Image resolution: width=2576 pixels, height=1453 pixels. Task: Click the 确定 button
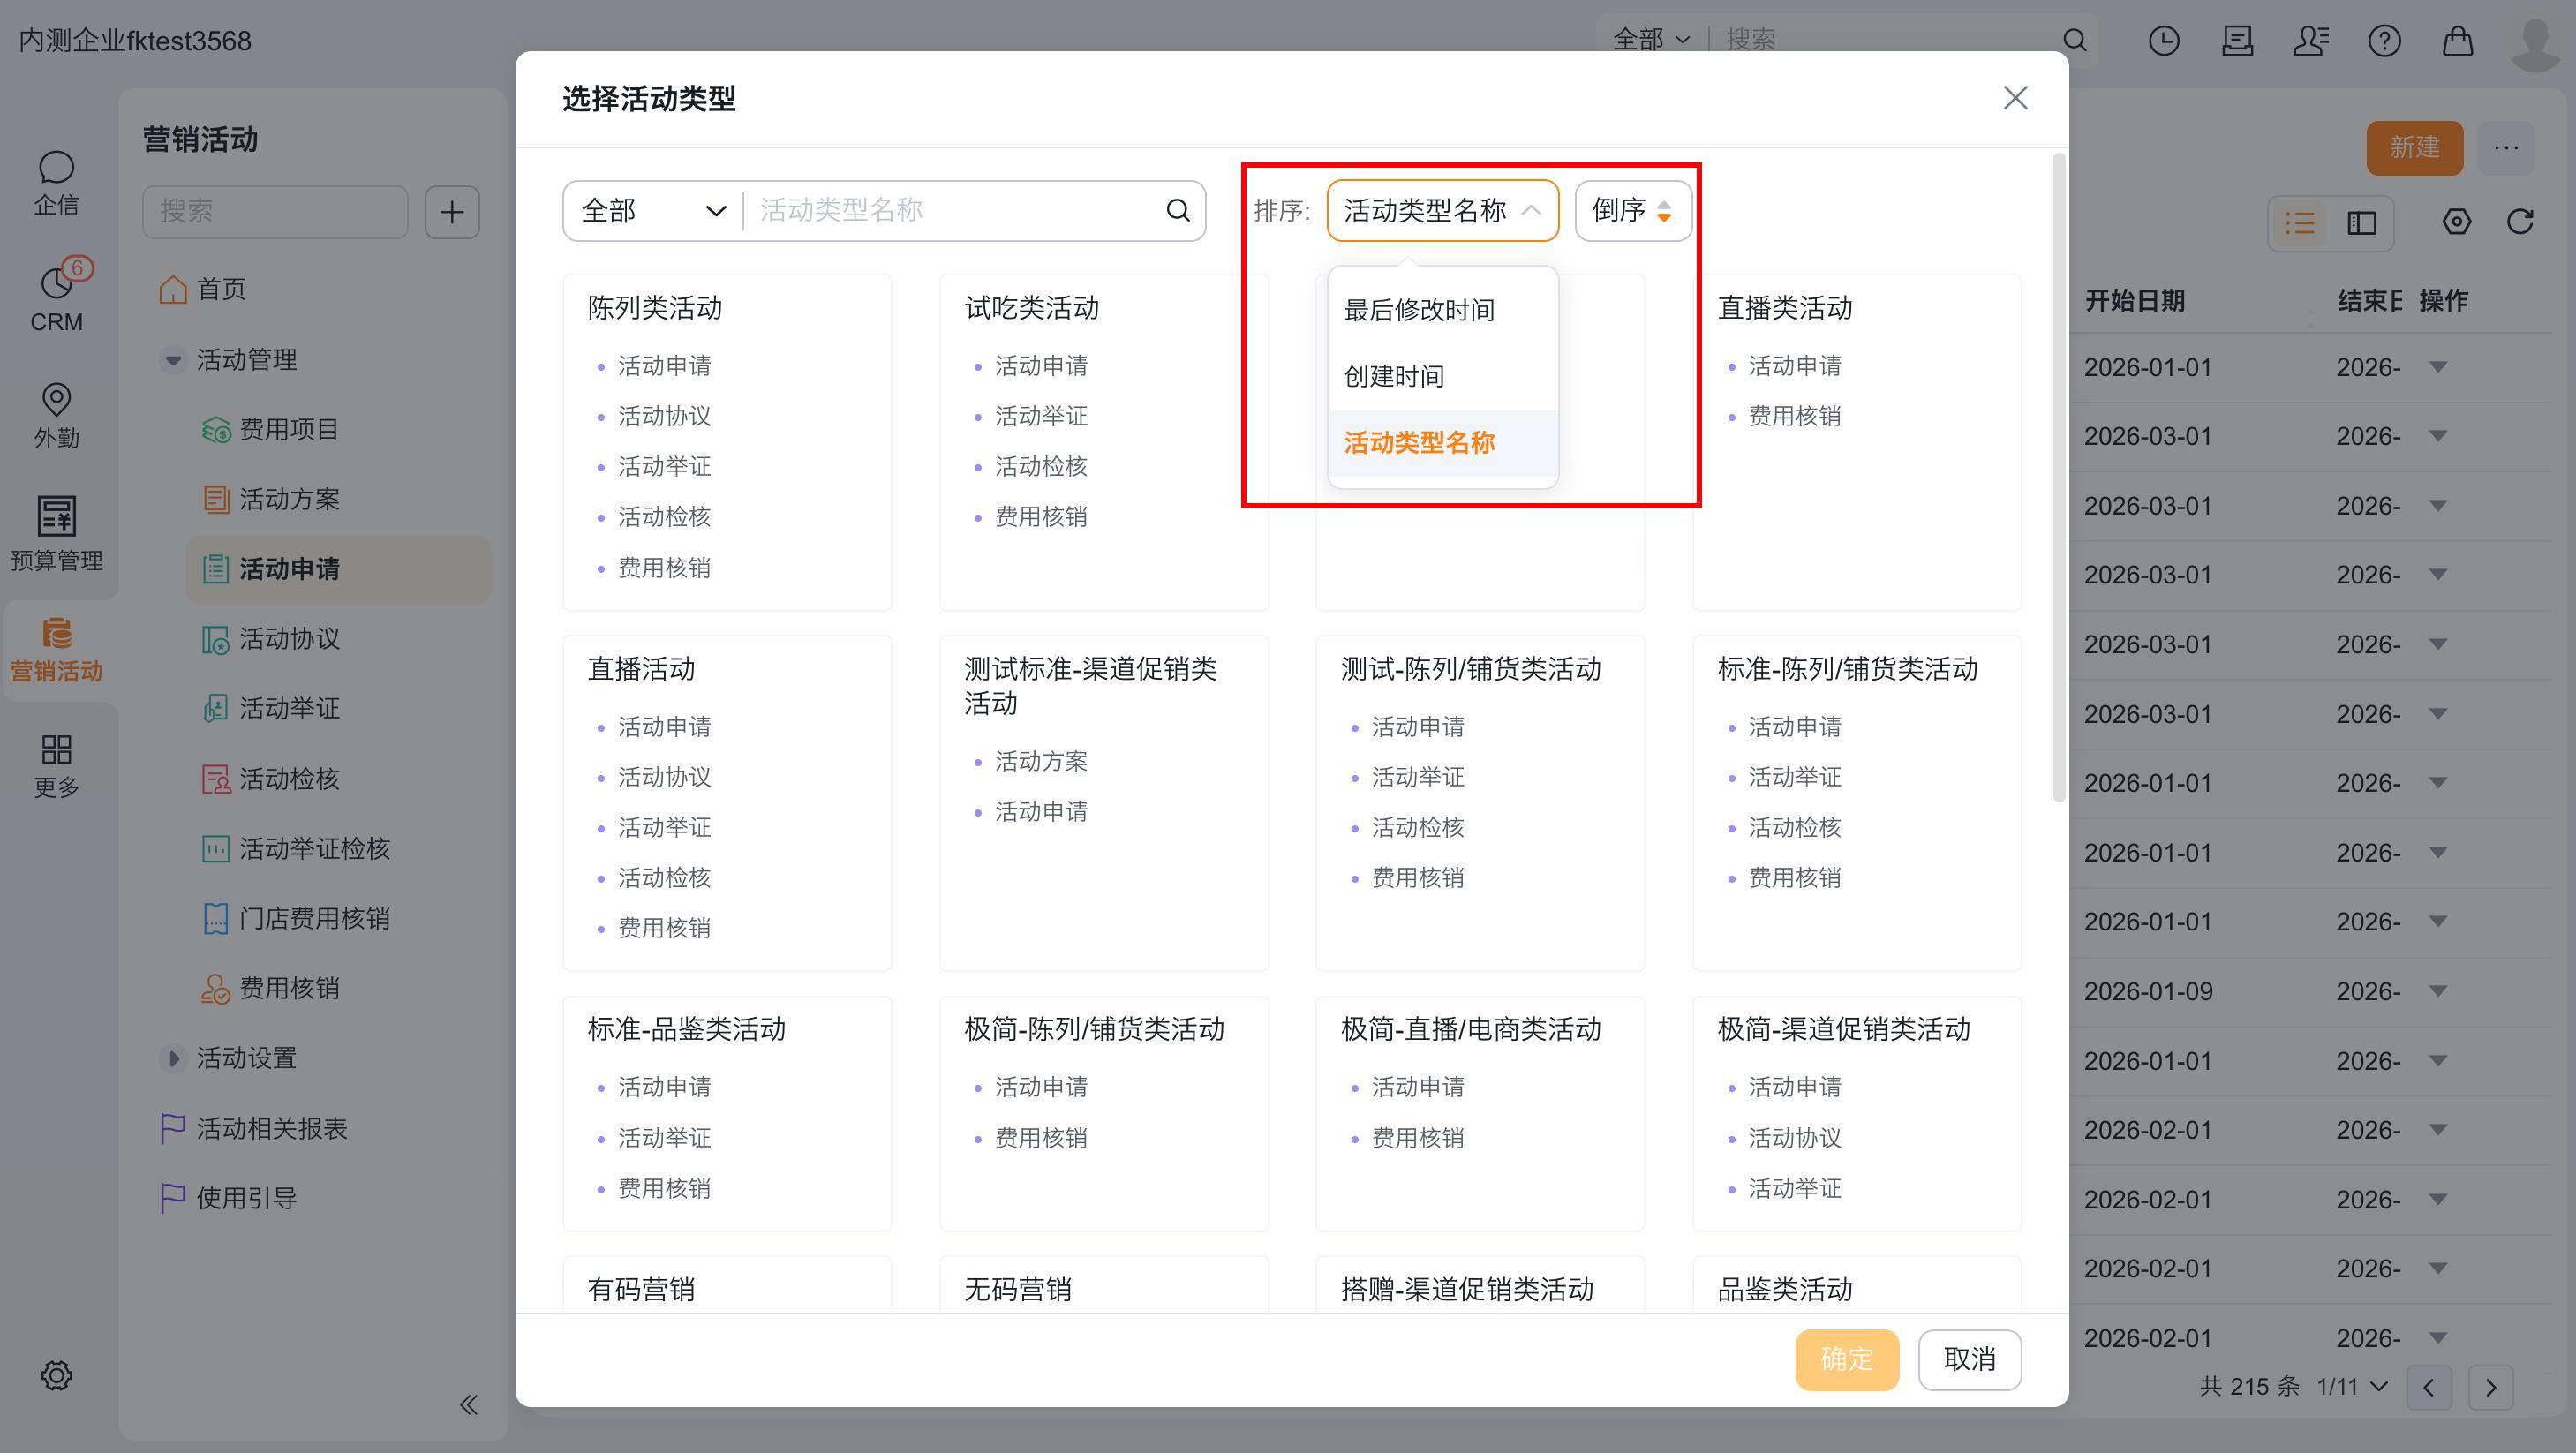[x=1846, y=1359]
